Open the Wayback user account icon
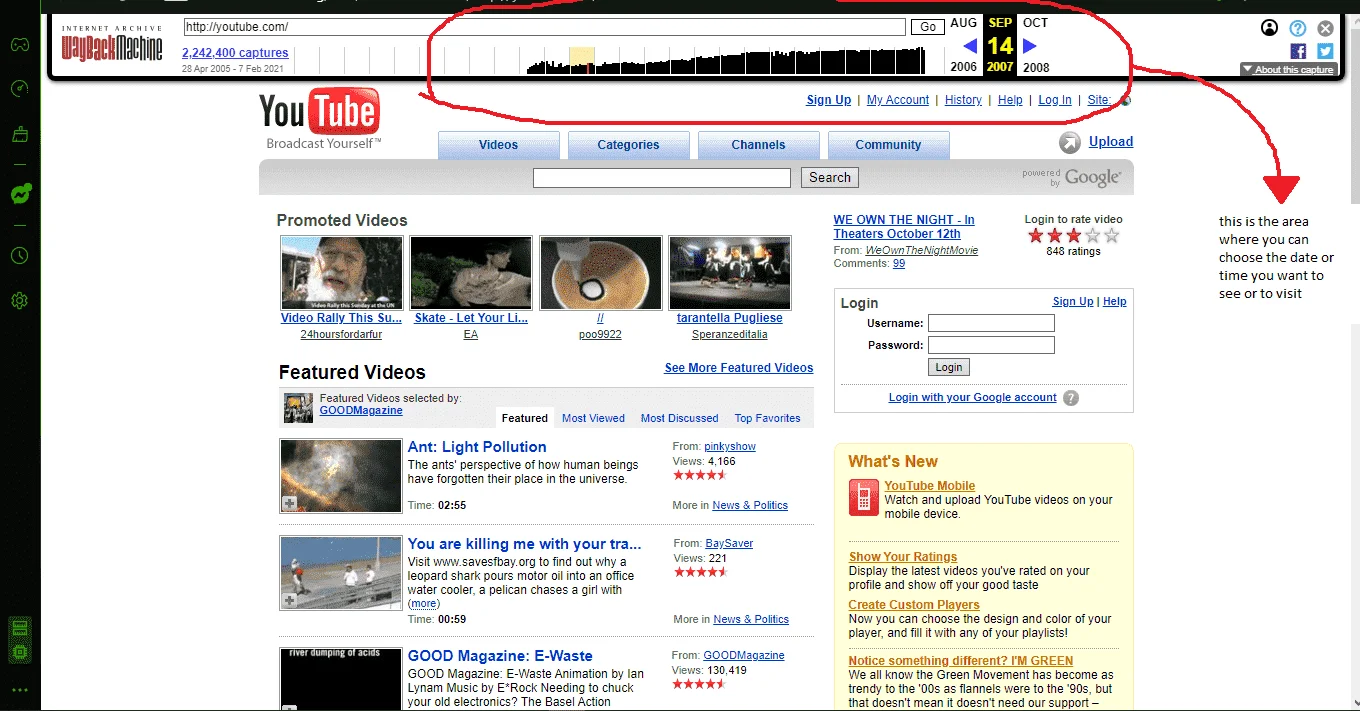The width and height of the screenshot is (1360, 711). click(x=1270, y=28)
